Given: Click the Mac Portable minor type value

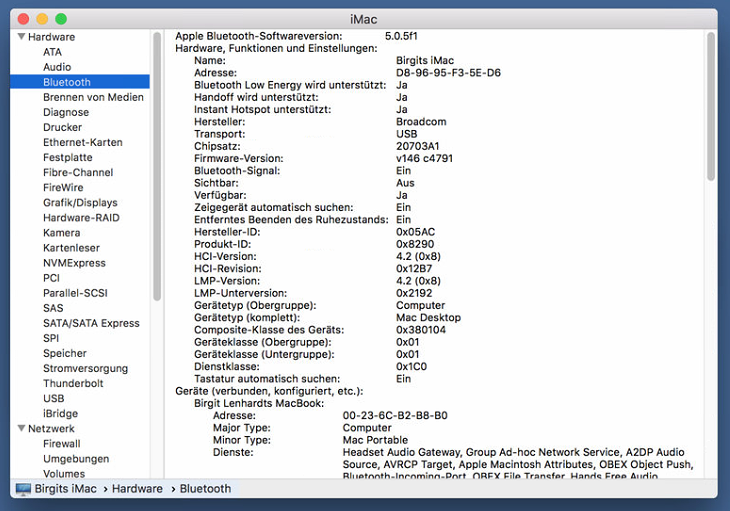Looking at the screenshot, I should (375, 440).
